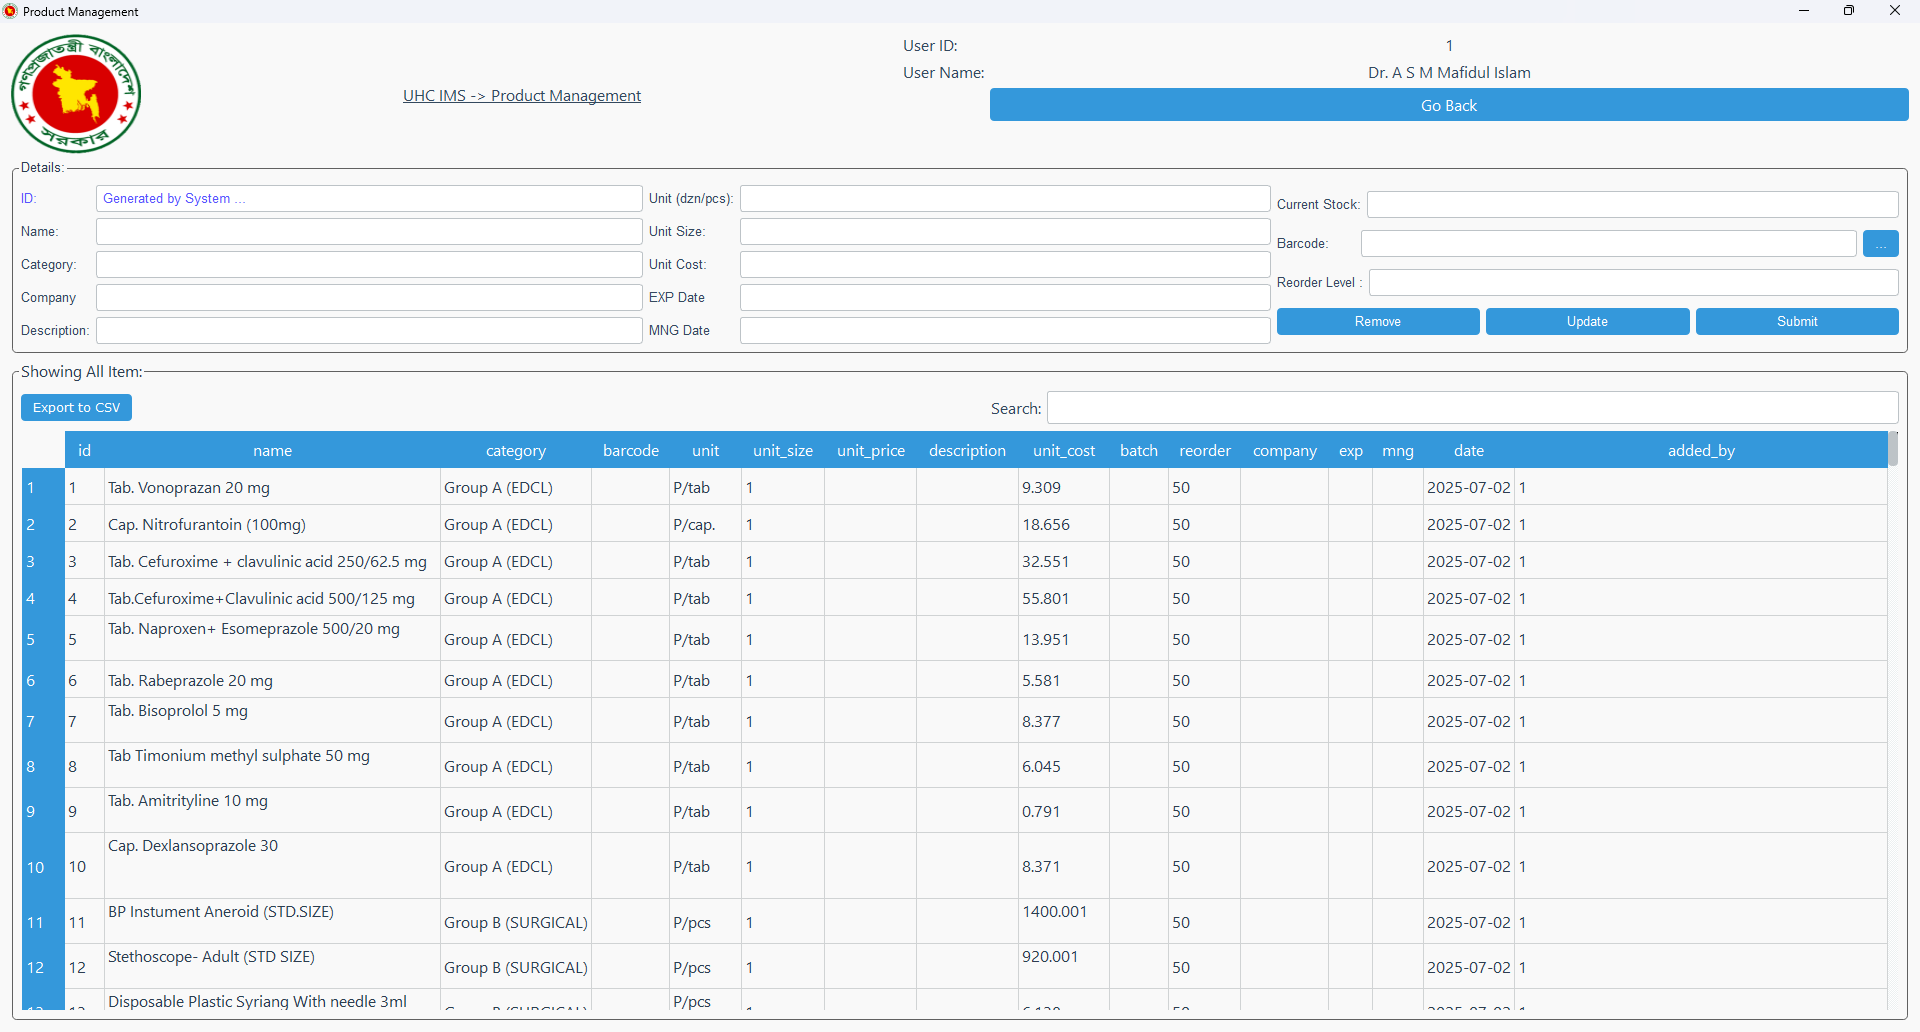
Task: Select the Tab. Vonoprazan 20 mg row
Action: pyautogui.click(x=189, y=488)
